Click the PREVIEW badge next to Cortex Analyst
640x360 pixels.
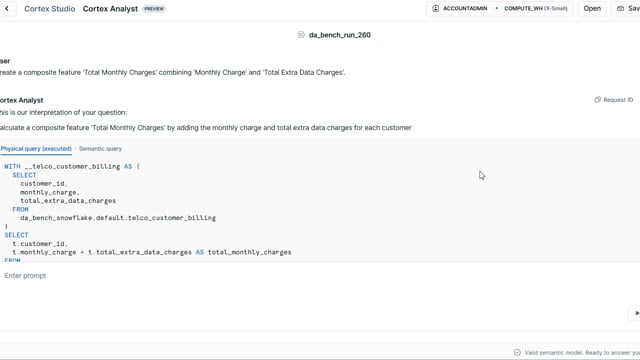[x=154, y=9]
